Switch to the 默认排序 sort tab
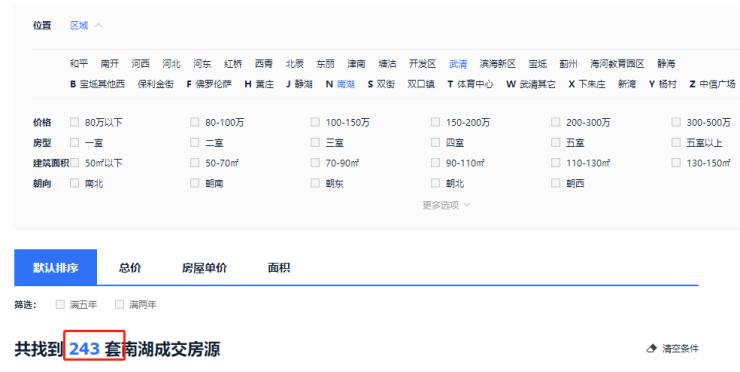 click(55, 268)
